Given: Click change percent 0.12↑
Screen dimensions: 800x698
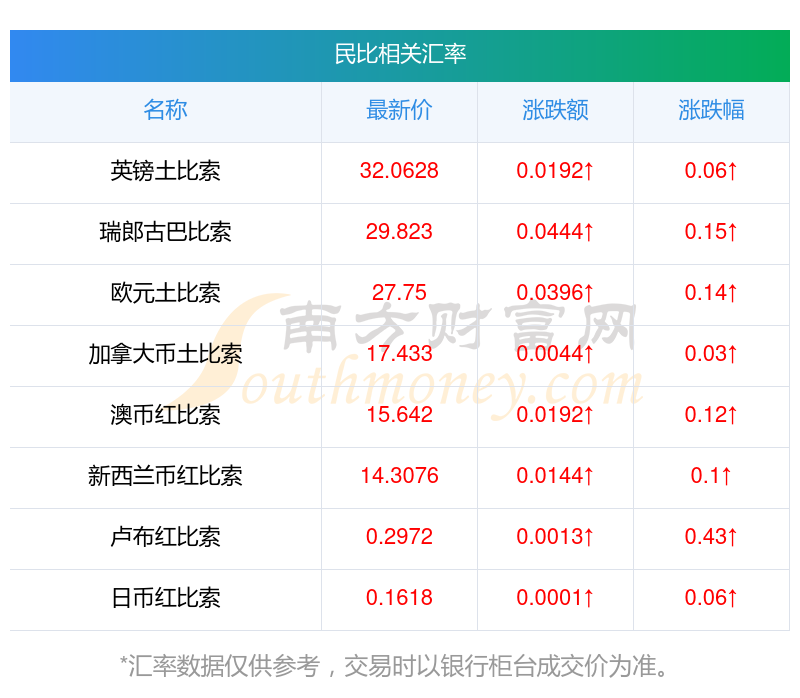Looking at the screenshot, I should (x=711, y=415).
